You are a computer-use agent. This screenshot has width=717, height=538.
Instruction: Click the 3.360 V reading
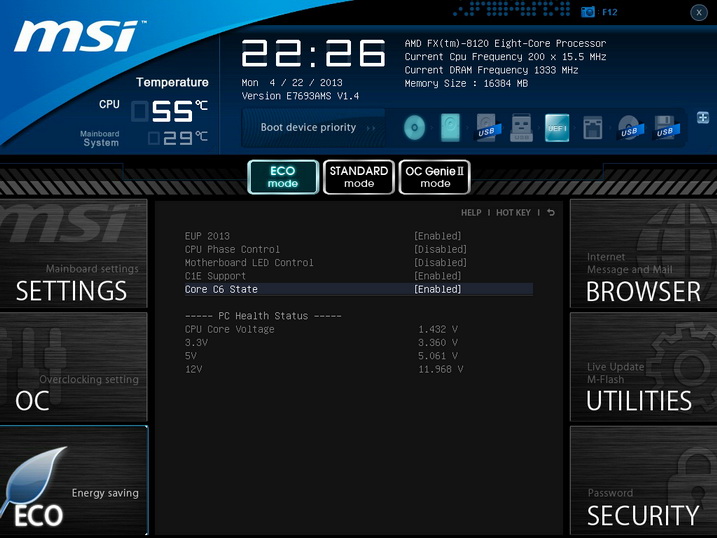[438, 342]
